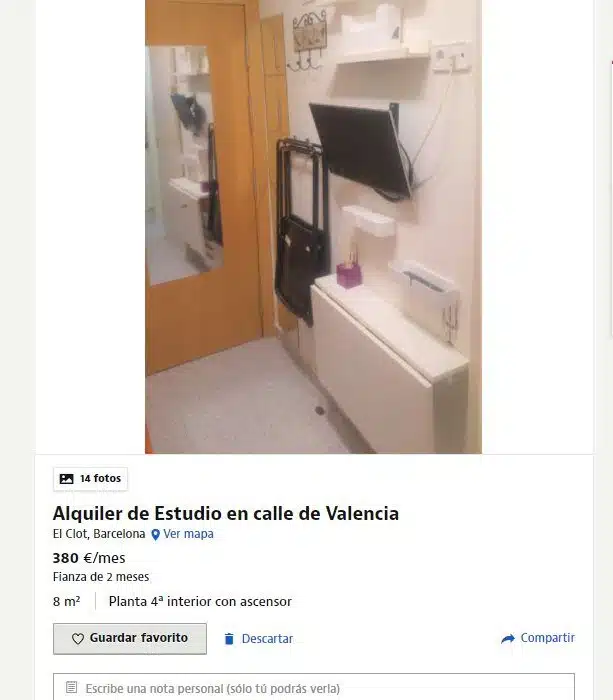Focus the 'Escribe una nota personal' field
This screenshot has height=700, width=613.
point(314,687)
